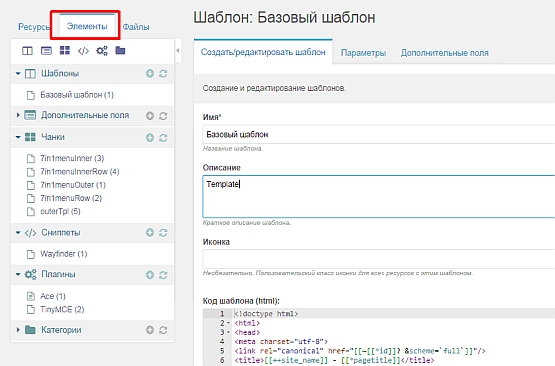Image resolution: width=555 pixels, height=366 pixels.
Task: Open the Ace (1) plugin
Action: pos(53,296)
